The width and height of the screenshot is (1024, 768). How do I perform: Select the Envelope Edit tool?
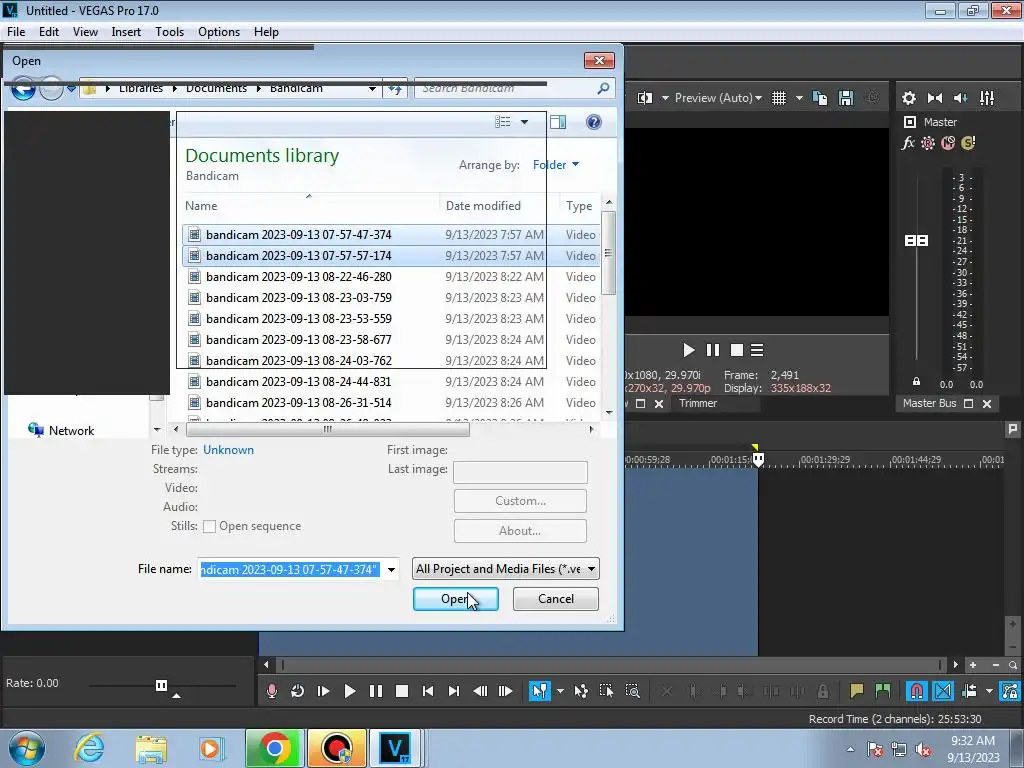pos(581,691)
